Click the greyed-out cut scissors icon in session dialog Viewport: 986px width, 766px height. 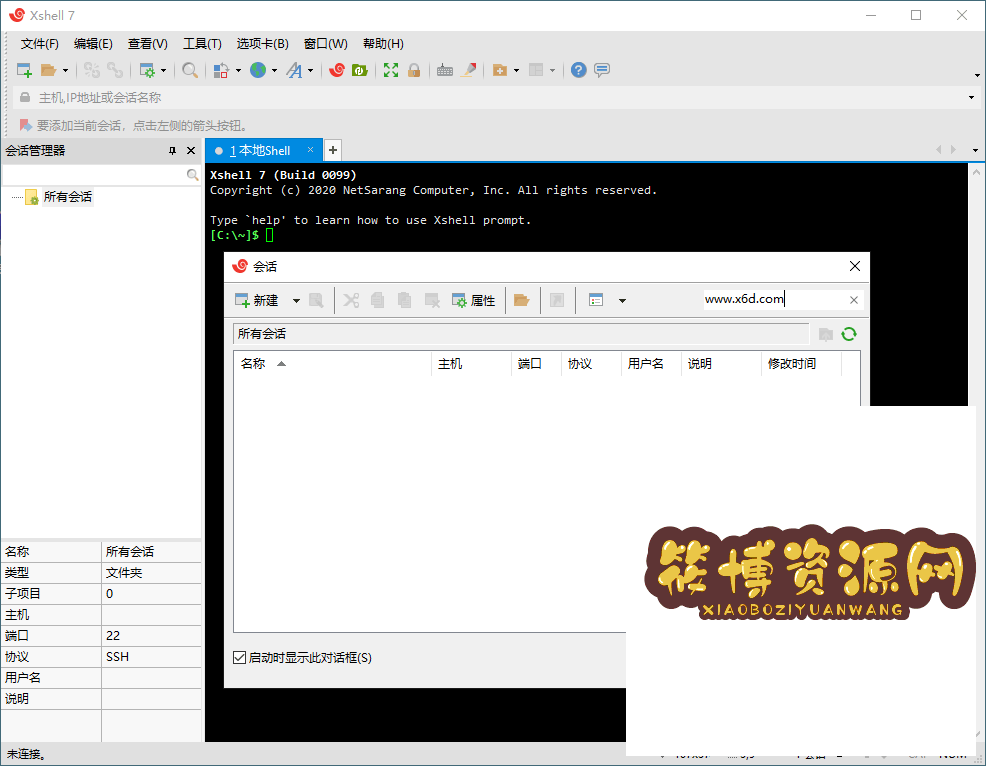351,300
